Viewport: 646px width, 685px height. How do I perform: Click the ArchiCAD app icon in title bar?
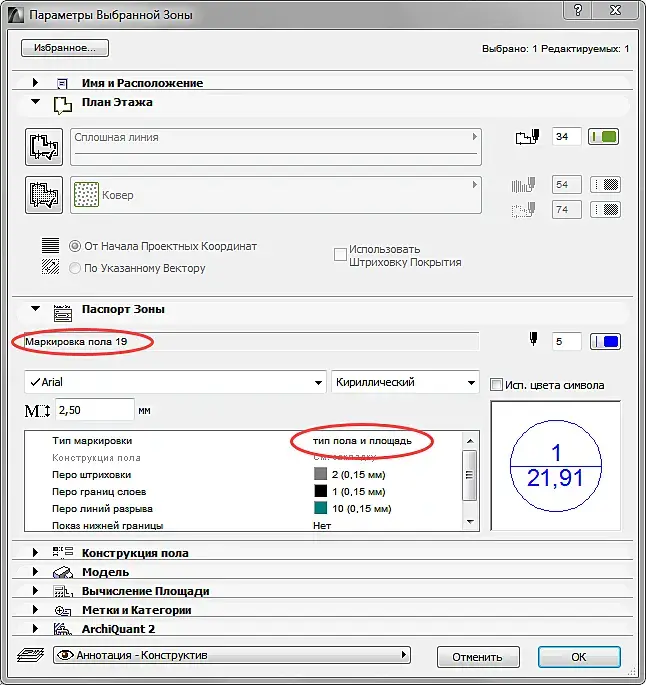click(16, 15)
